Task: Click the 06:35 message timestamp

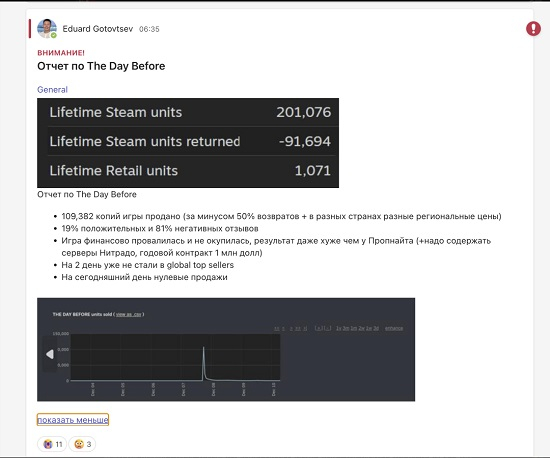Action: (149, 29)
